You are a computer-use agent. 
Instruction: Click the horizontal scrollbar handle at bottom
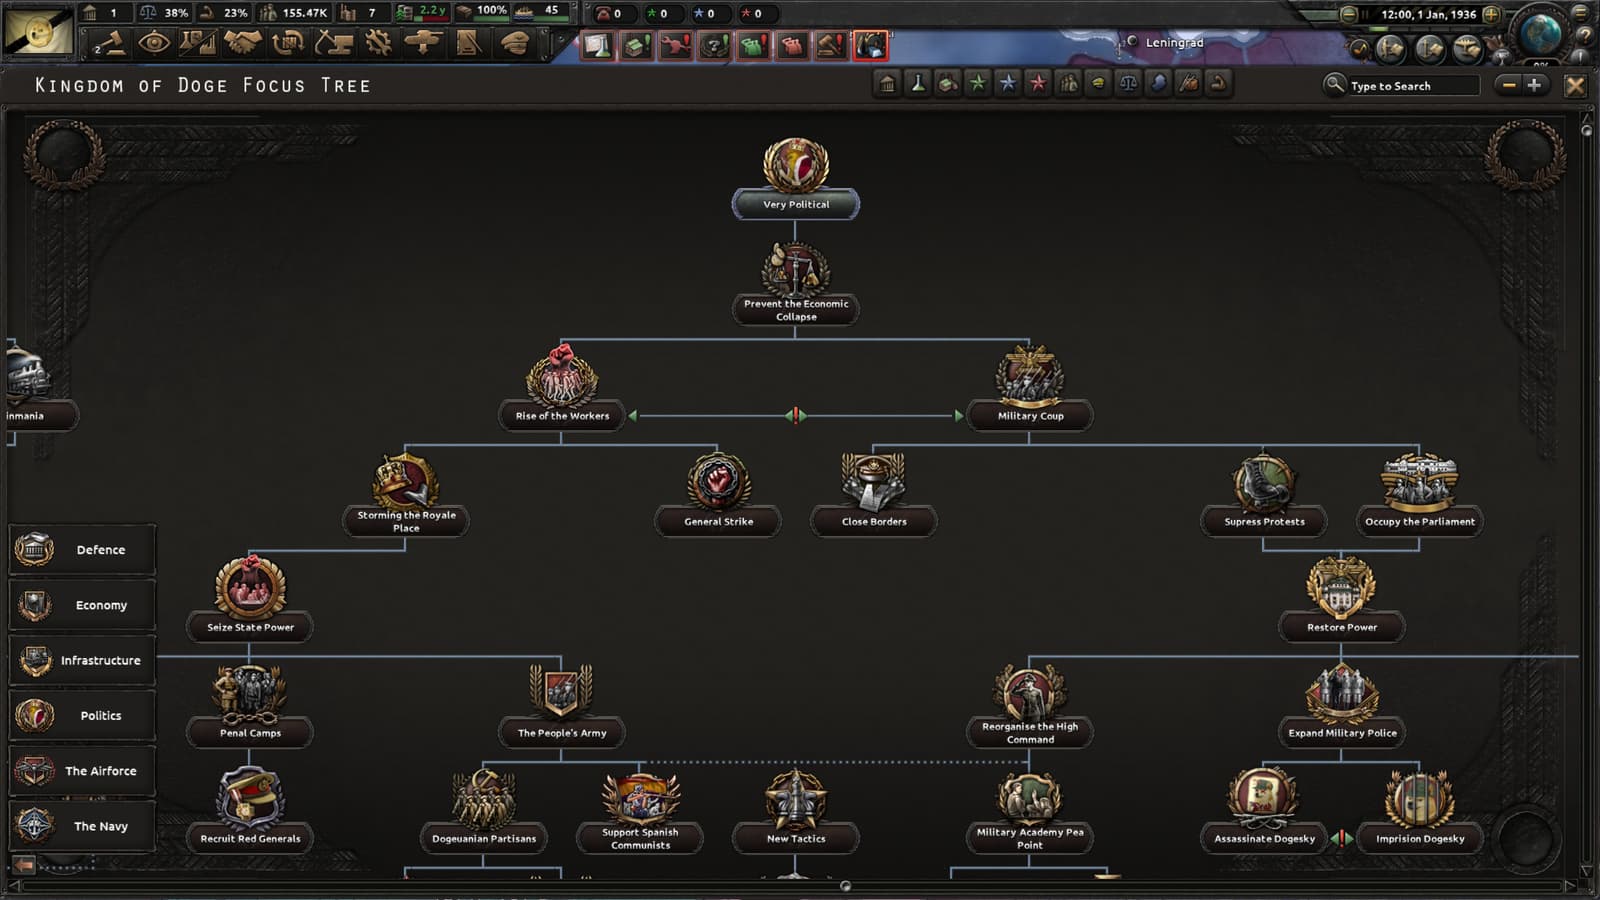[846, 886]
